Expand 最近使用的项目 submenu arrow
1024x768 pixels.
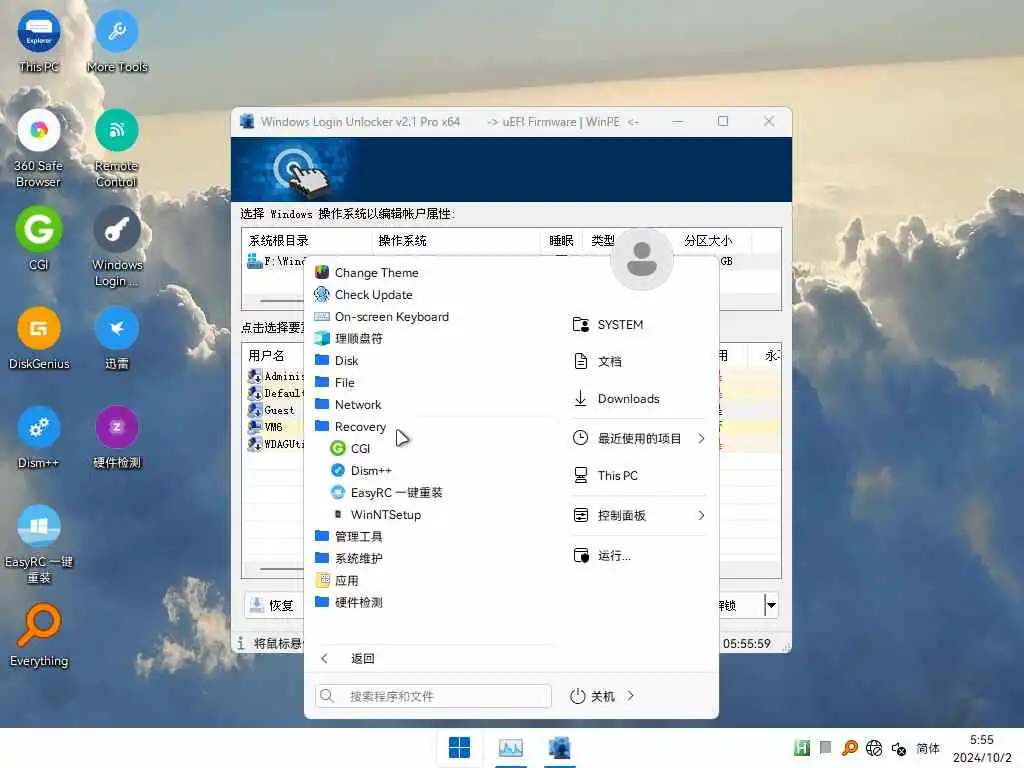(701, 438)
